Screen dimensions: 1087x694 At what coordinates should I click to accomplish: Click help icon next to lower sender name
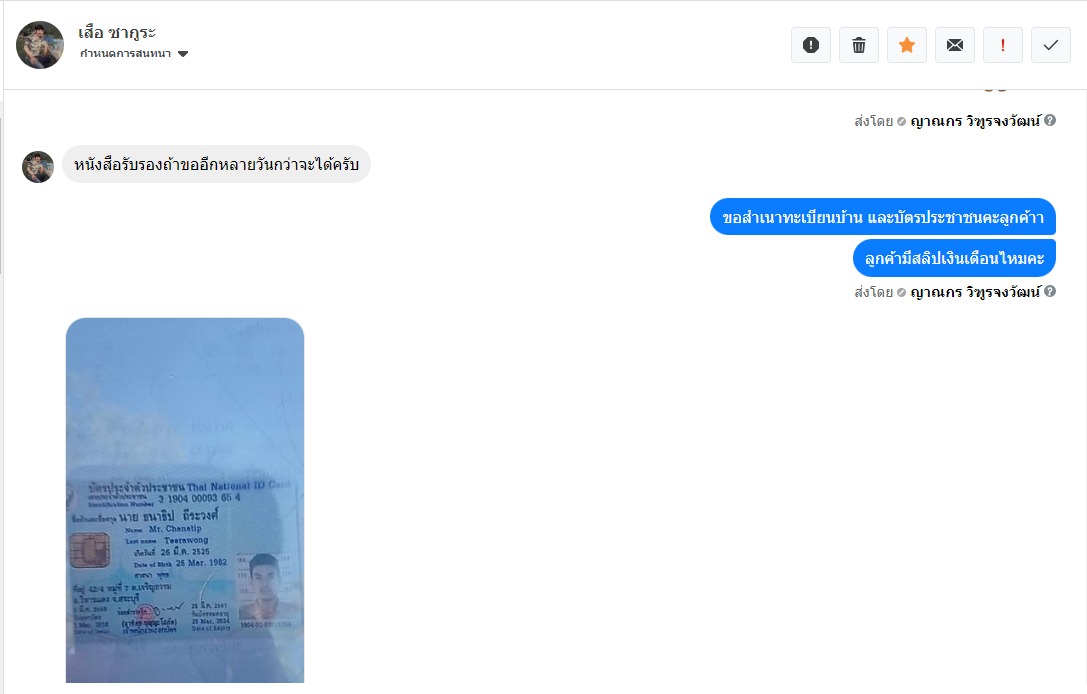[x=1050, y=291]
